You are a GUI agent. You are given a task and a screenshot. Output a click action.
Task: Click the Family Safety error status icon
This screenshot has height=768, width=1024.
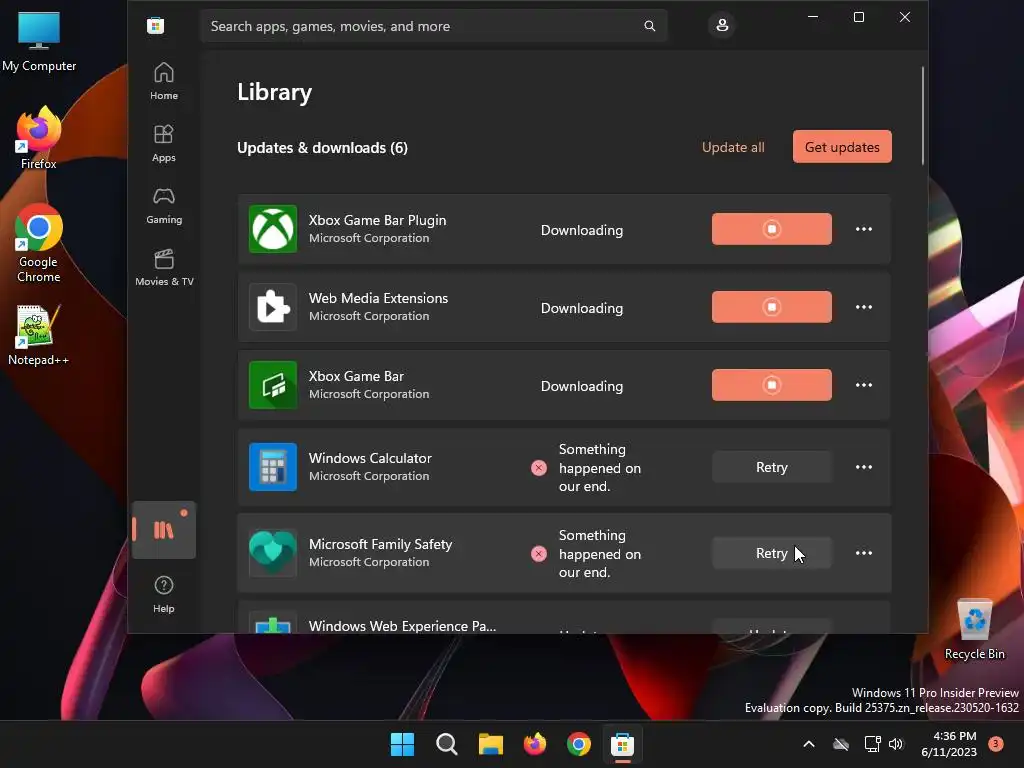539,554
